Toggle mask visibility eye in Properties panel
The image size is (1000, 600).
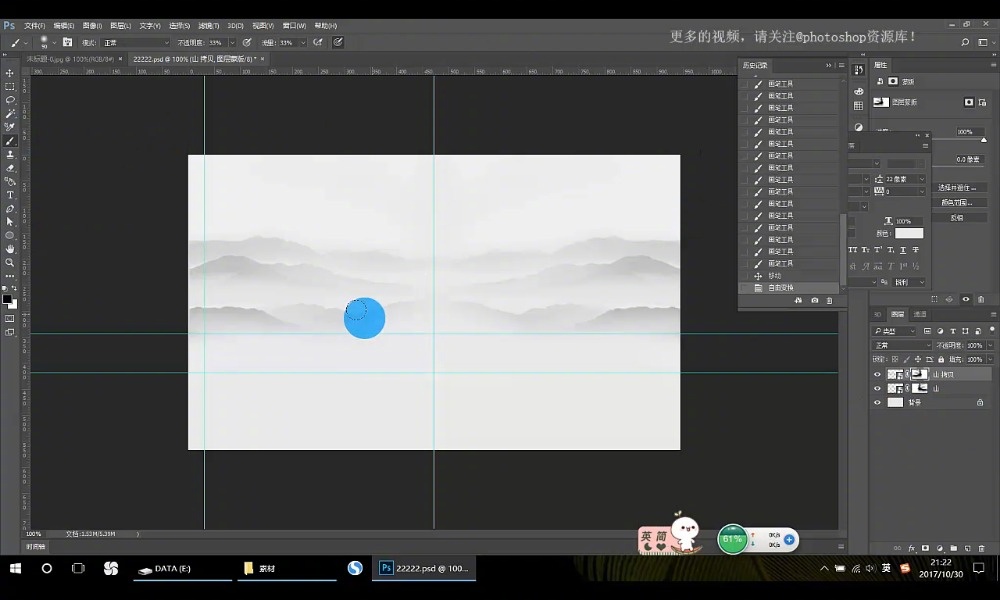[x=966, y=299]
